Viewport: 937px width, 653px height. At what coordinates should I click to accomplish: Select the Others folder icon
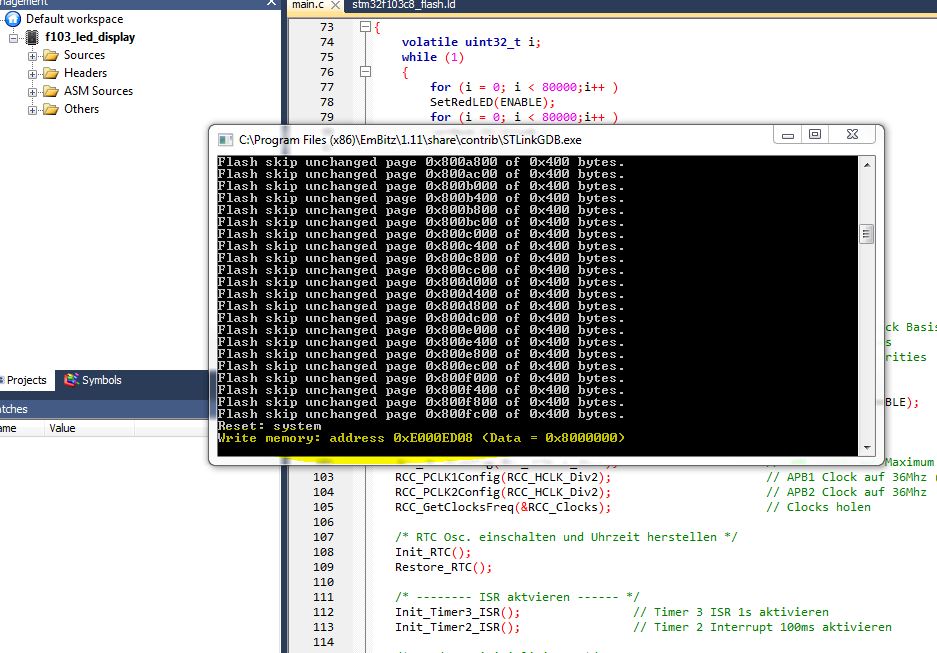click(51, 109)
